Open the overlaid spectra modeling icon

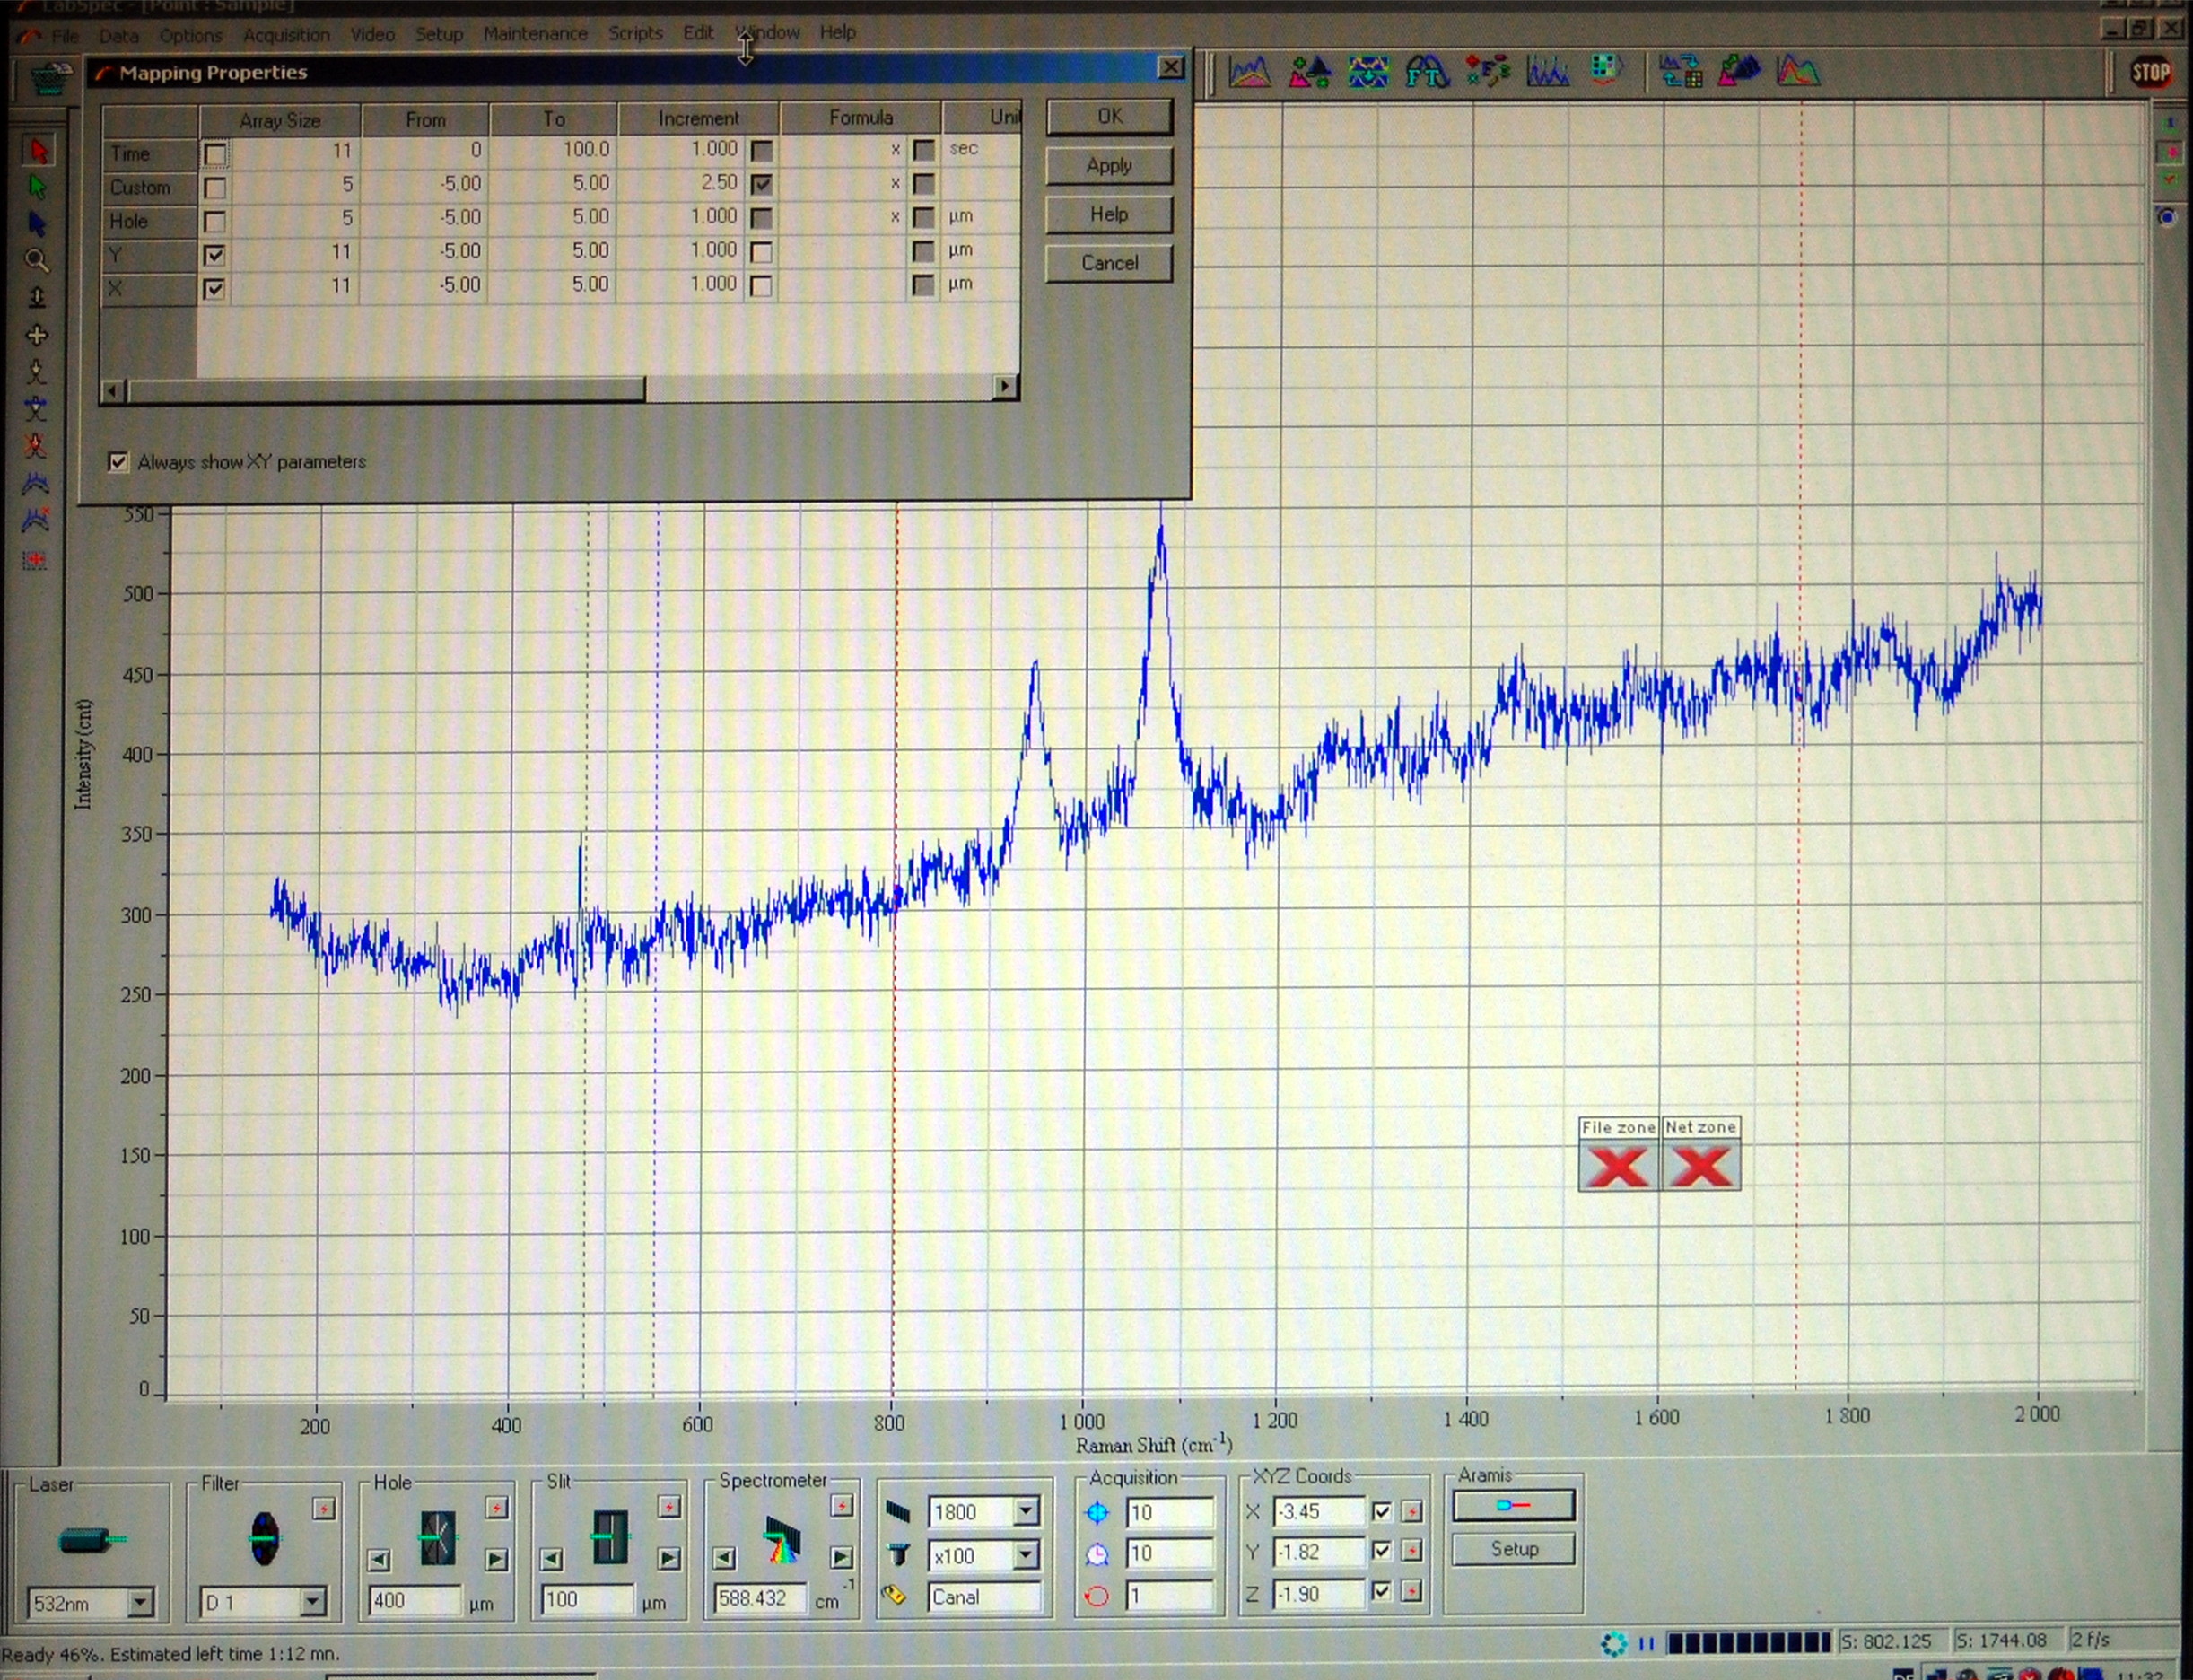point(1798,71)
